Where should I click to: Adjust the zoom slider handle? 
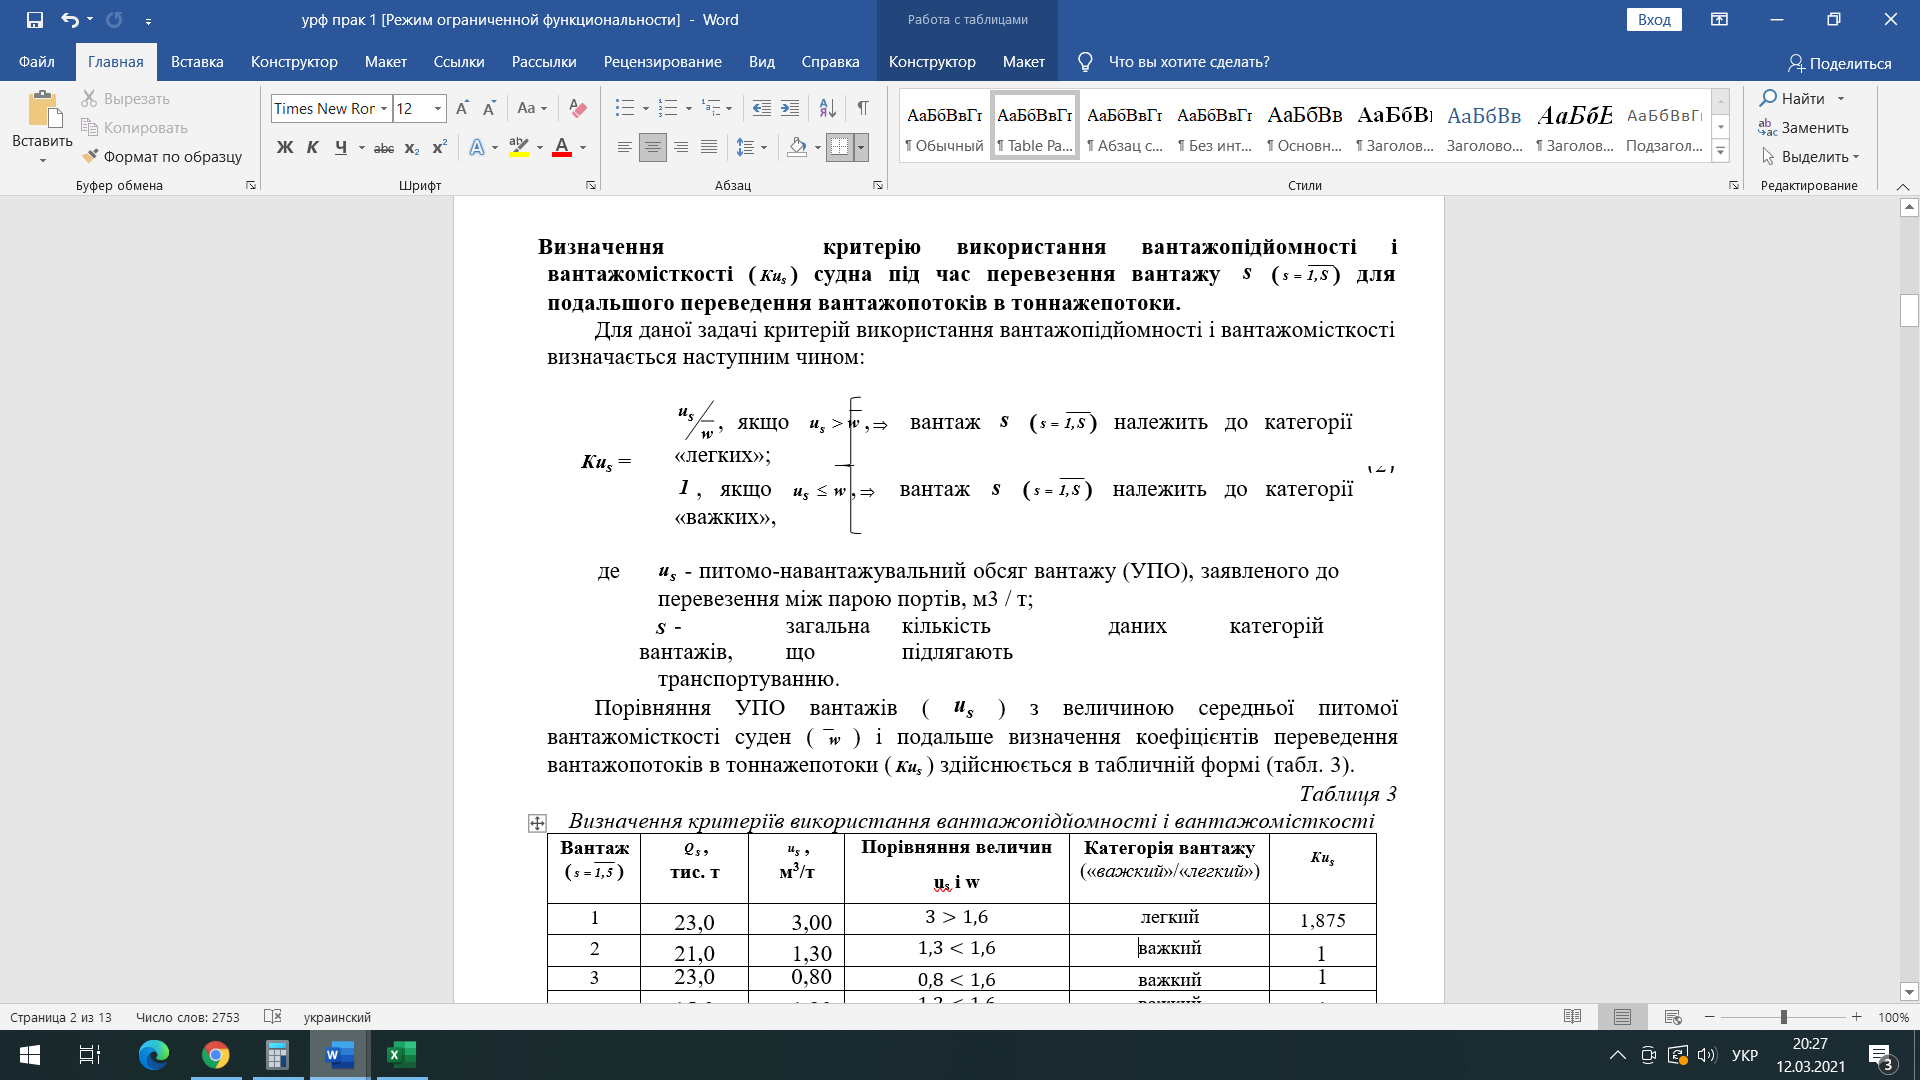click(x=1783, y=1017)
